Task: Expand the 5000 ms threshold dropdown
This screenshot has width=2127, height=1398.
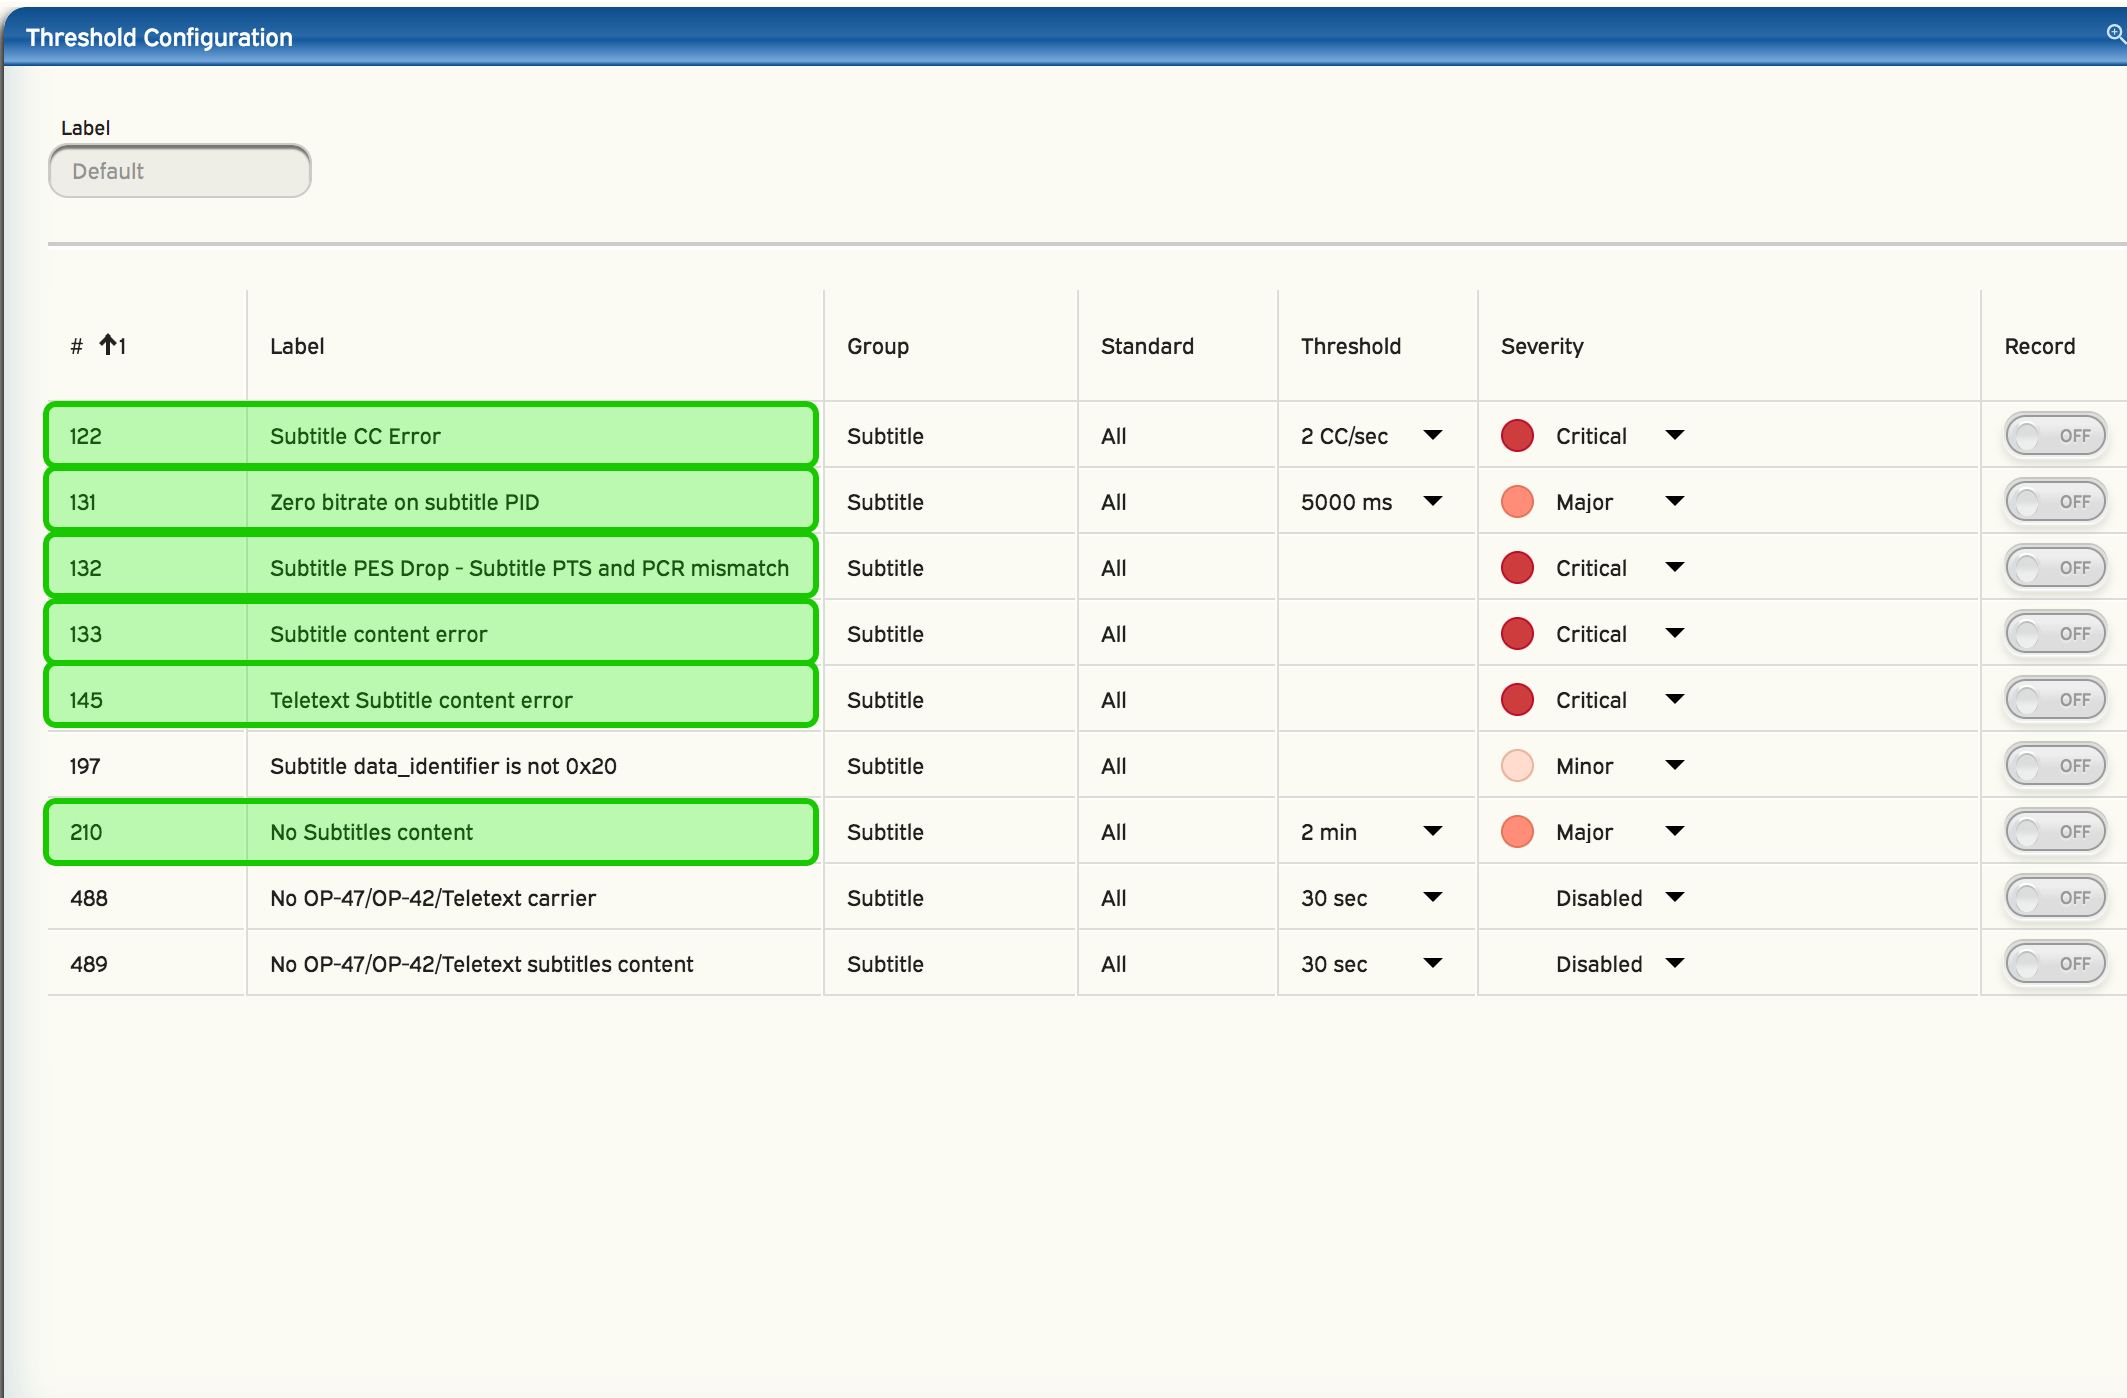Action: coord(1432,501)
